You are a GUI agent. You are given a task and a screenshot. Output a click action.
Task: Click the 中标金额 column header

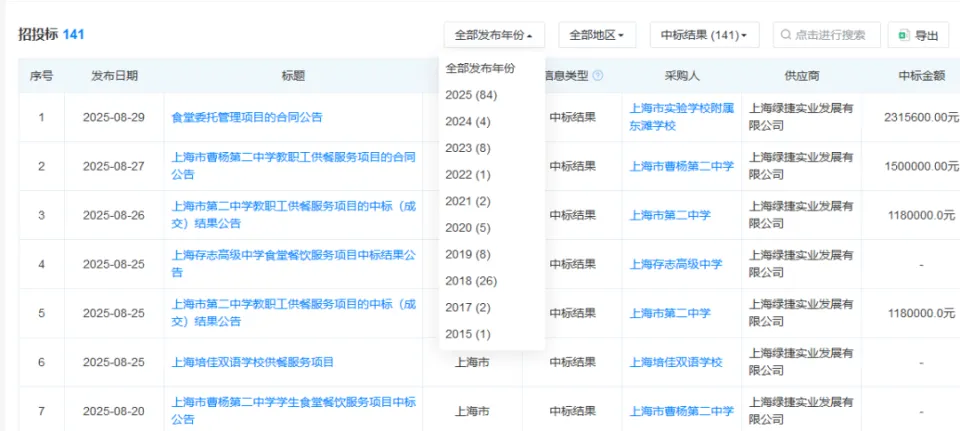922,75
